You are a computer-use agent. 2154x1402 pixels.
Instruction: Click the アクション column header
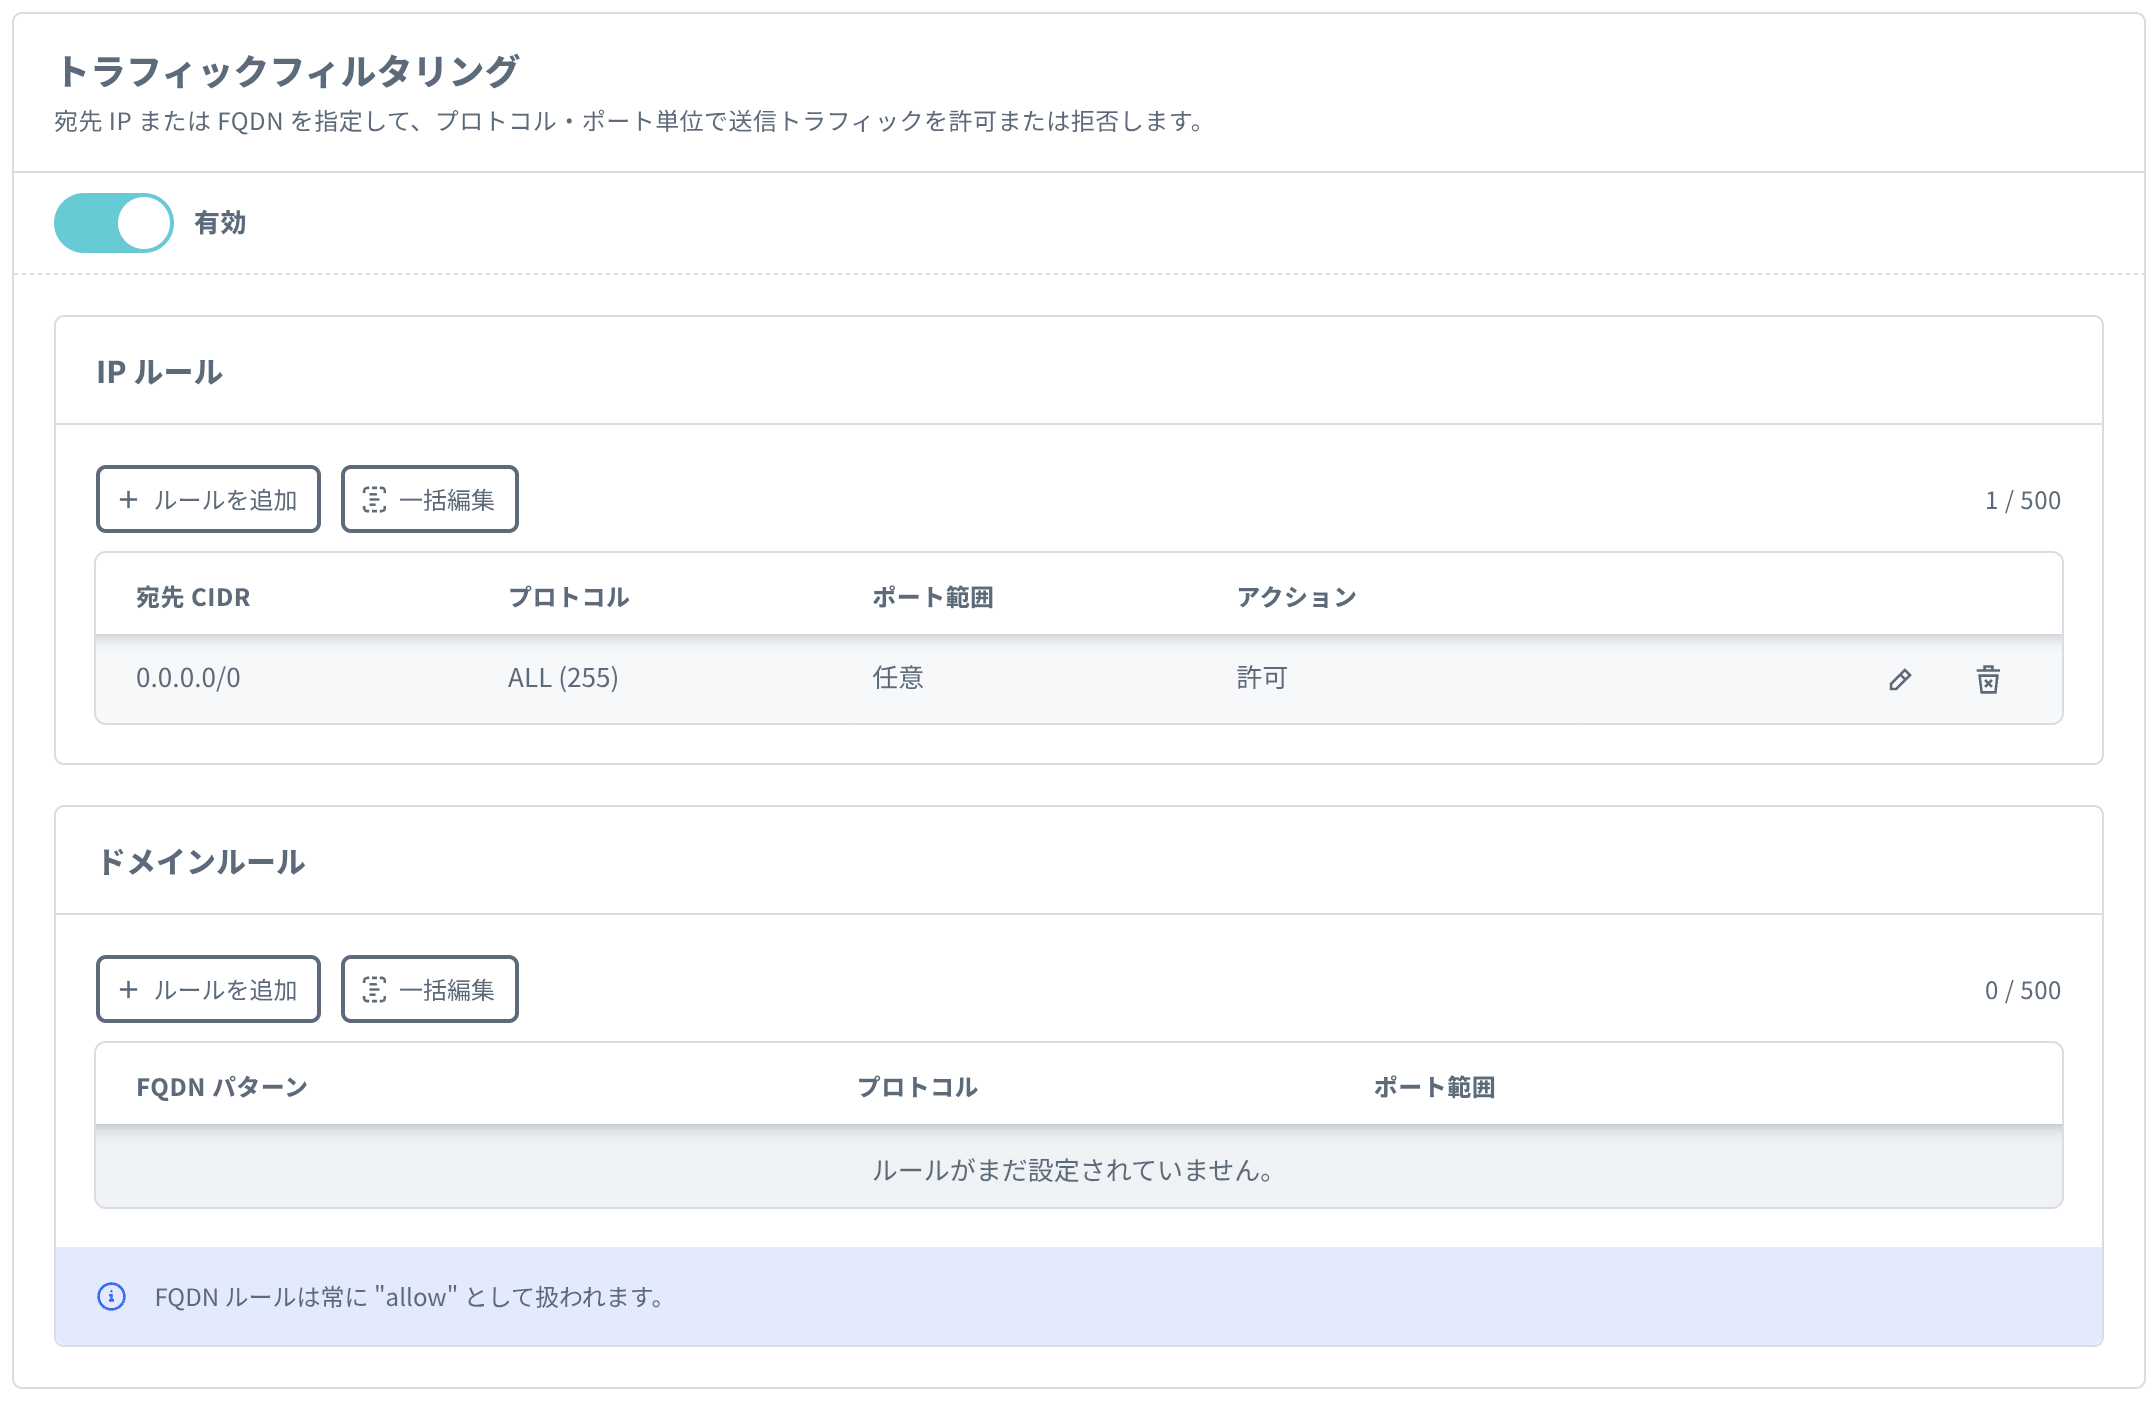pos(1297,597)
